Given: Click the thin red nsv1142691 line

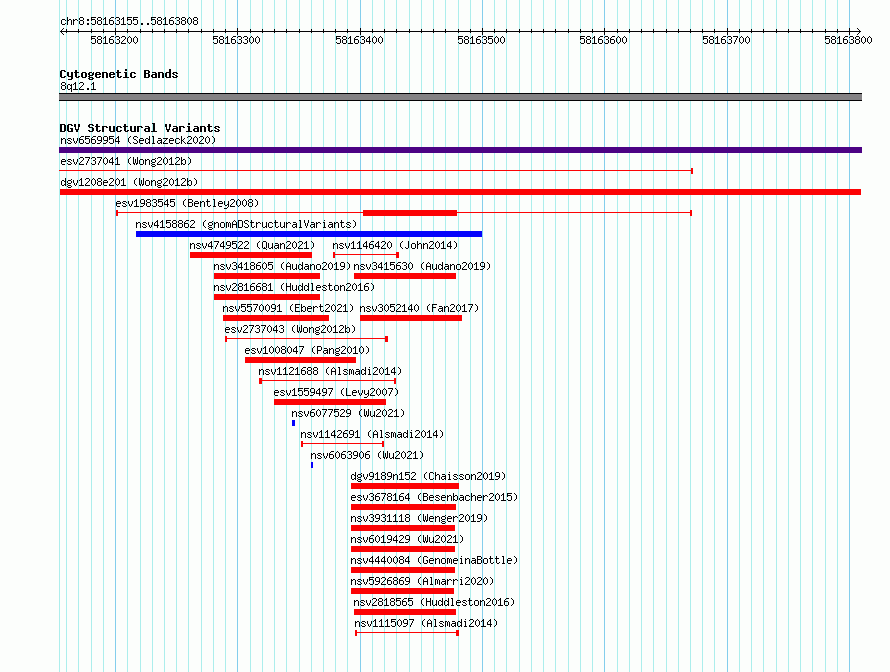Looking at the screenshot, I should pyautogui.click(x=342, y=444).
